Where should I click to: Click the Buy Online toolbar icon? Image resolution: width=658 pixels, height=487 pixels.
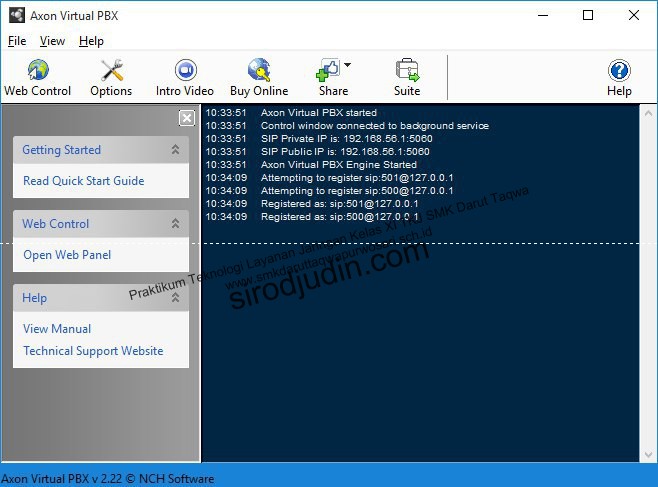[x=259, y=70]
